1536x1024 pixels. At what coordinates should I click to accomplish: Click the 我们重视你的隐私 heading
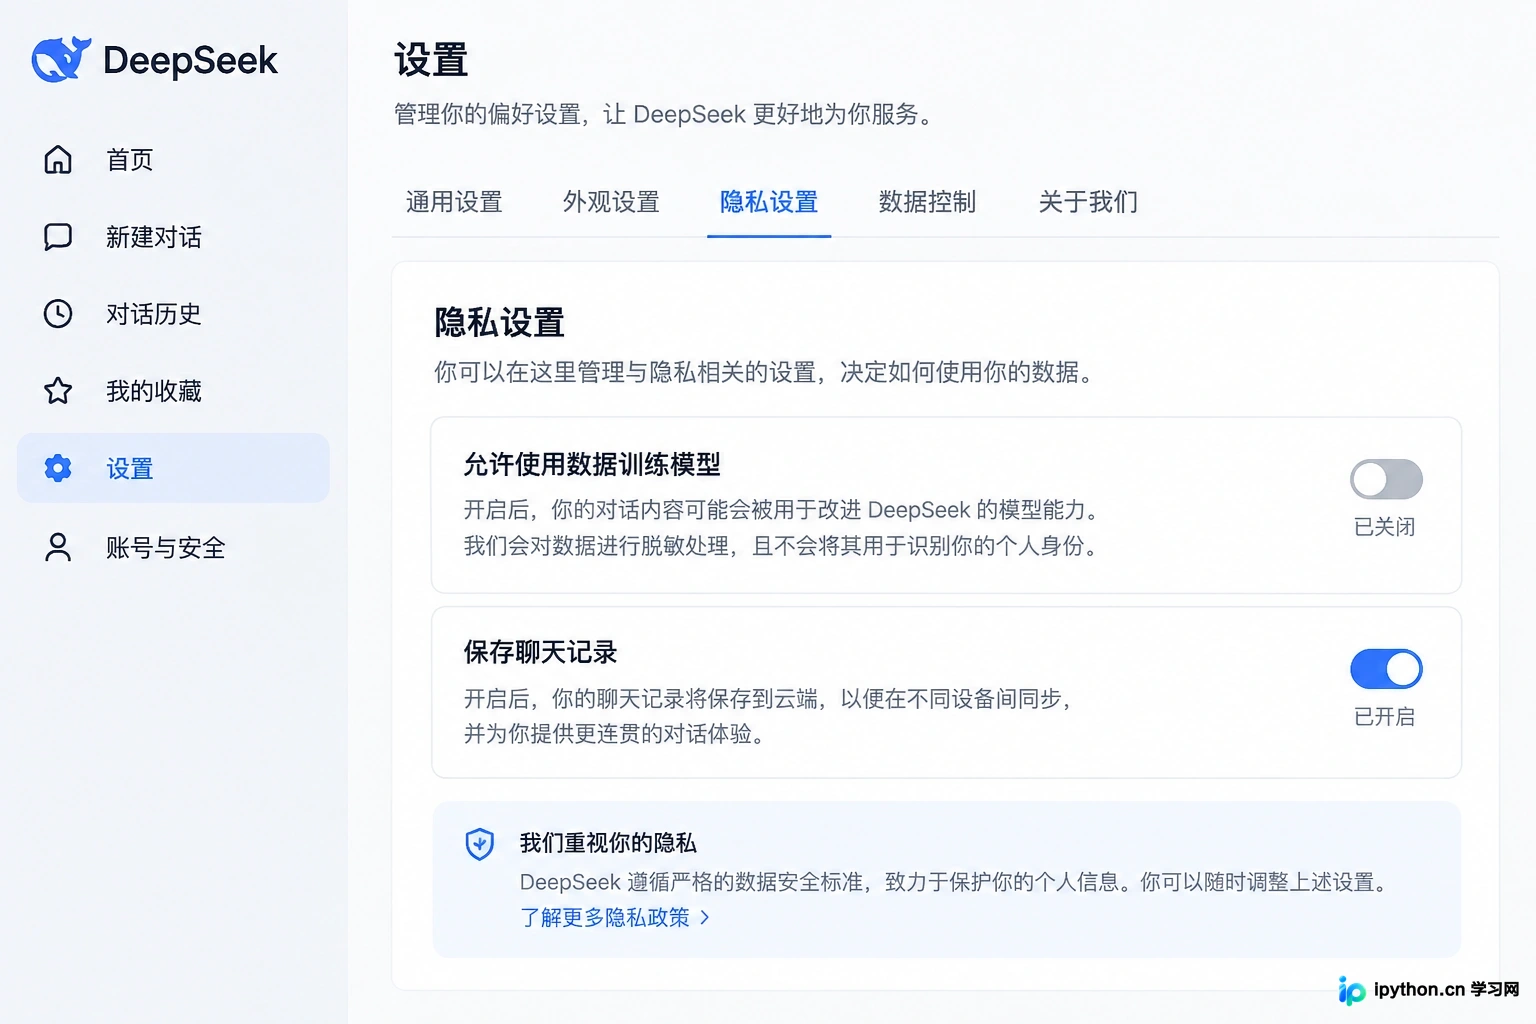[x=608, y=843]
